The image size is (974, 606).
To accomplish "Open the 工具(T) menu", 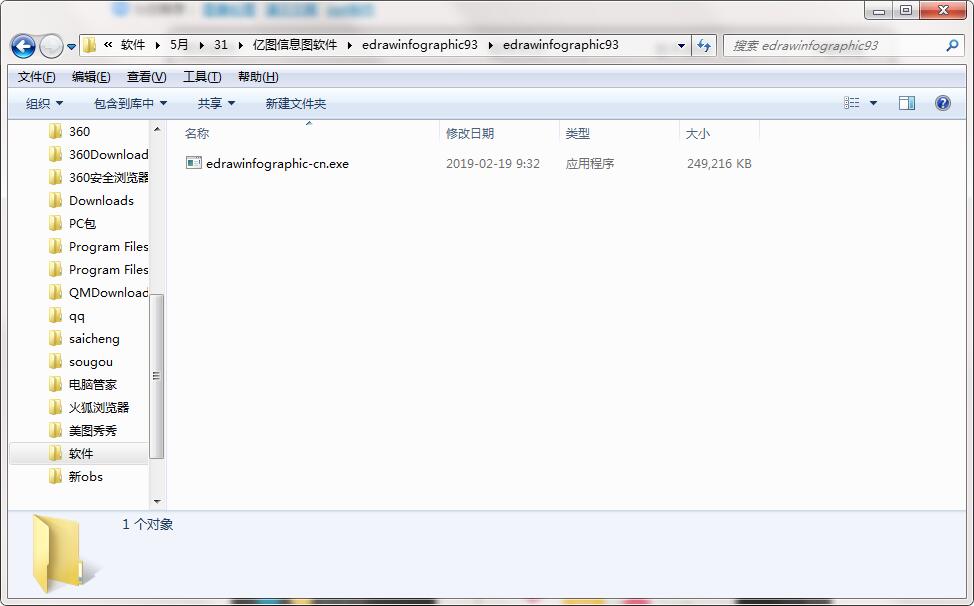I will click(202, 77).
